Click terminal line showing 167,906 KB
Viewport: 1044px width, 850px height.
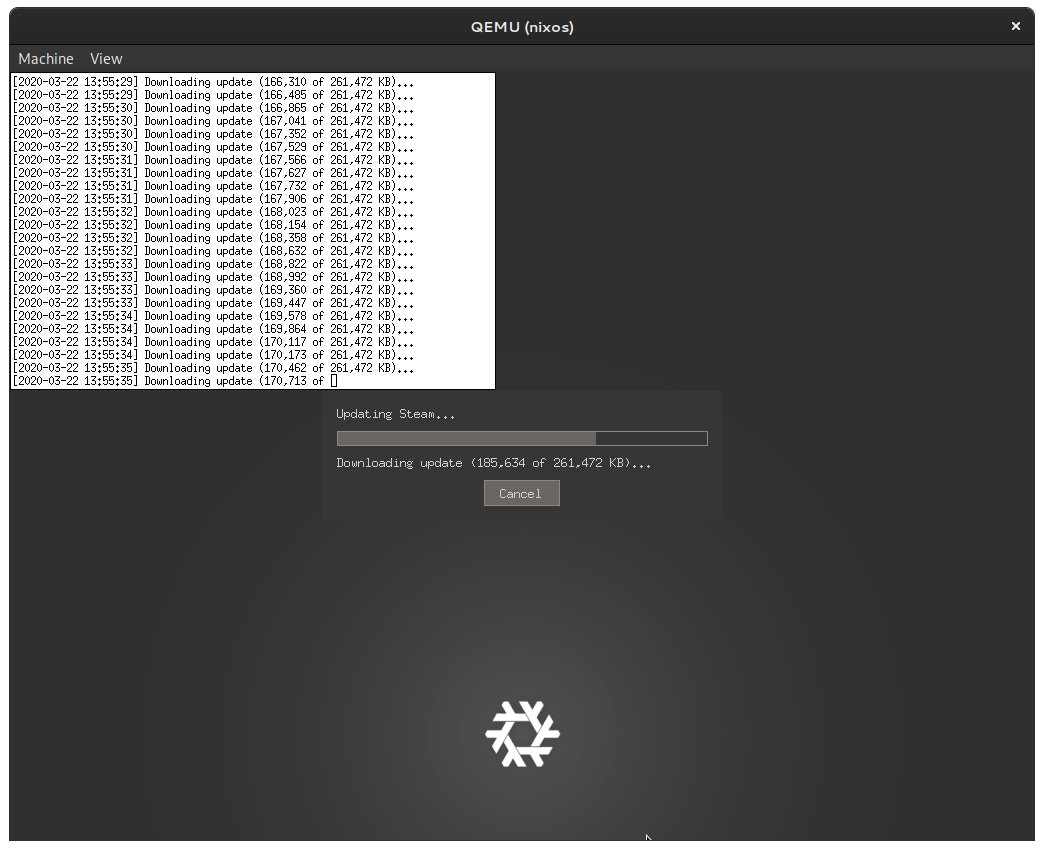(213, 199)
